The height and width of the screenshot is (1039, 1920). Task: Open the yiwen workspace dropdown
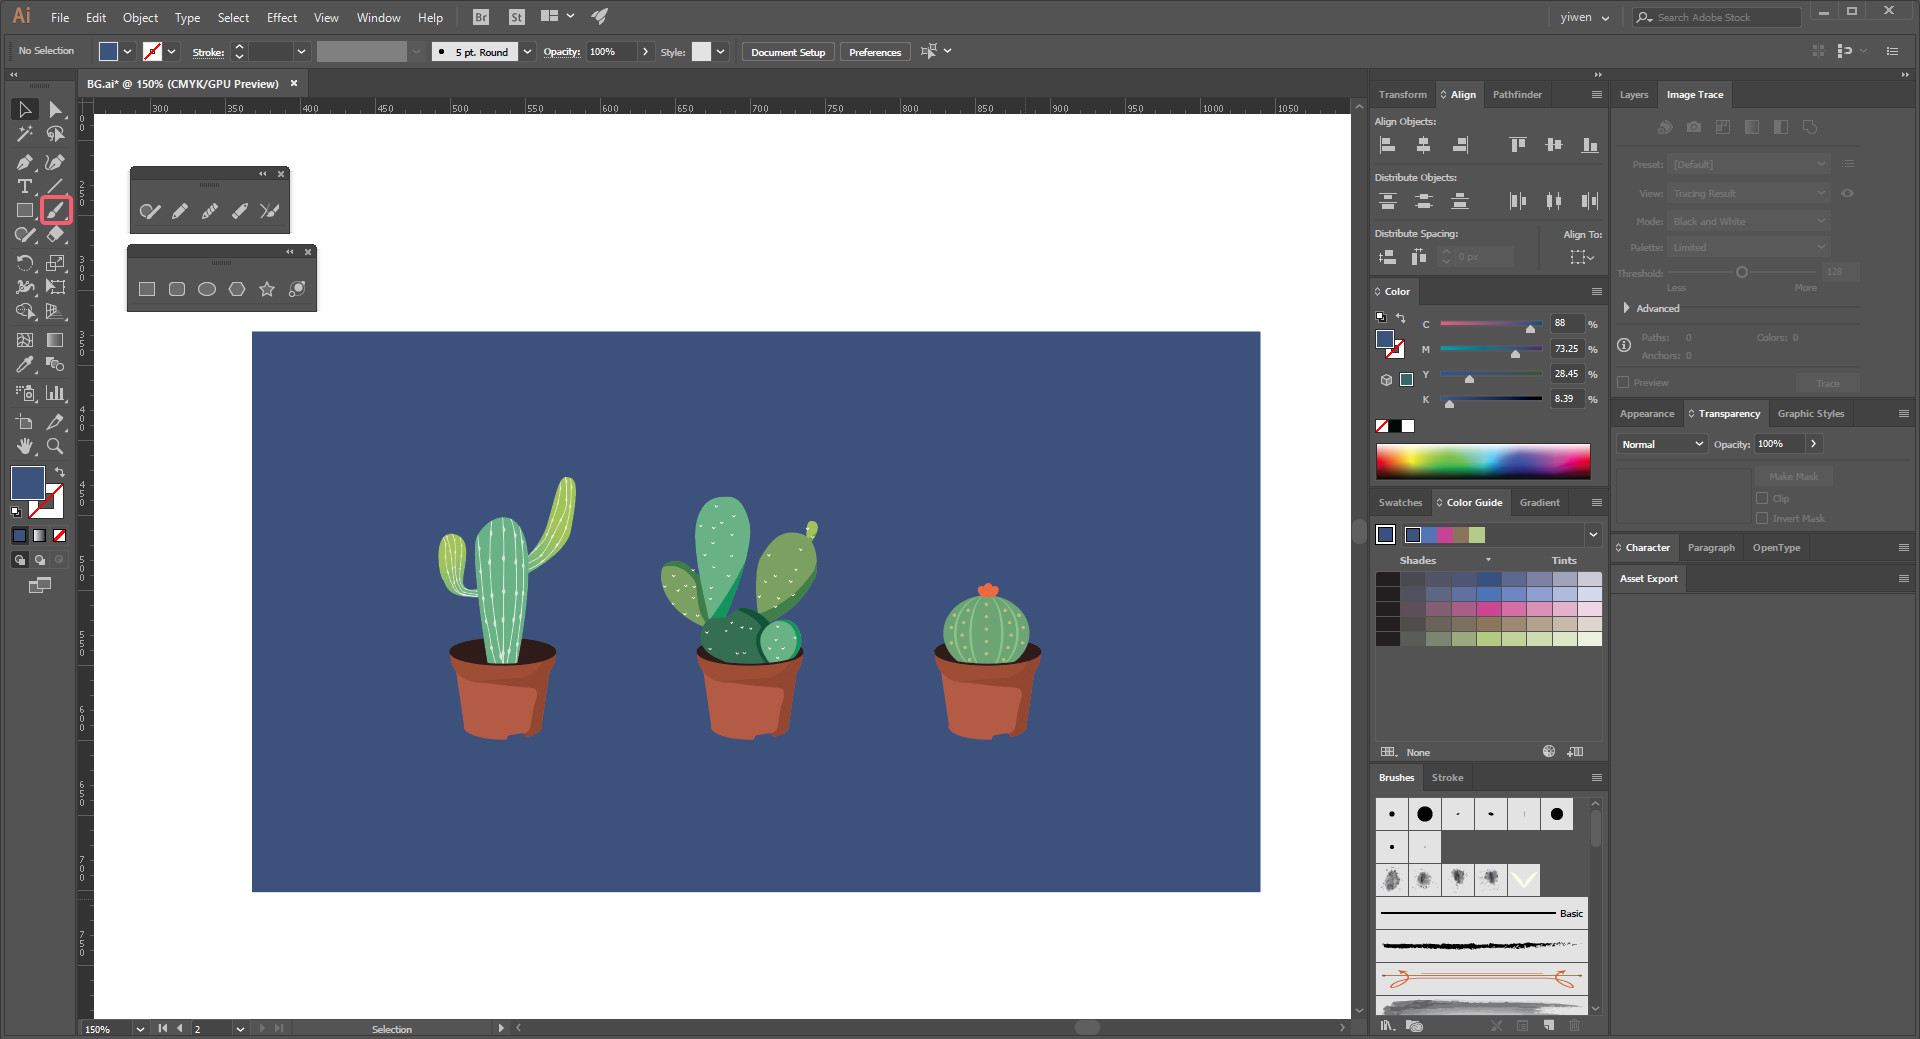tap(1585, 17)
